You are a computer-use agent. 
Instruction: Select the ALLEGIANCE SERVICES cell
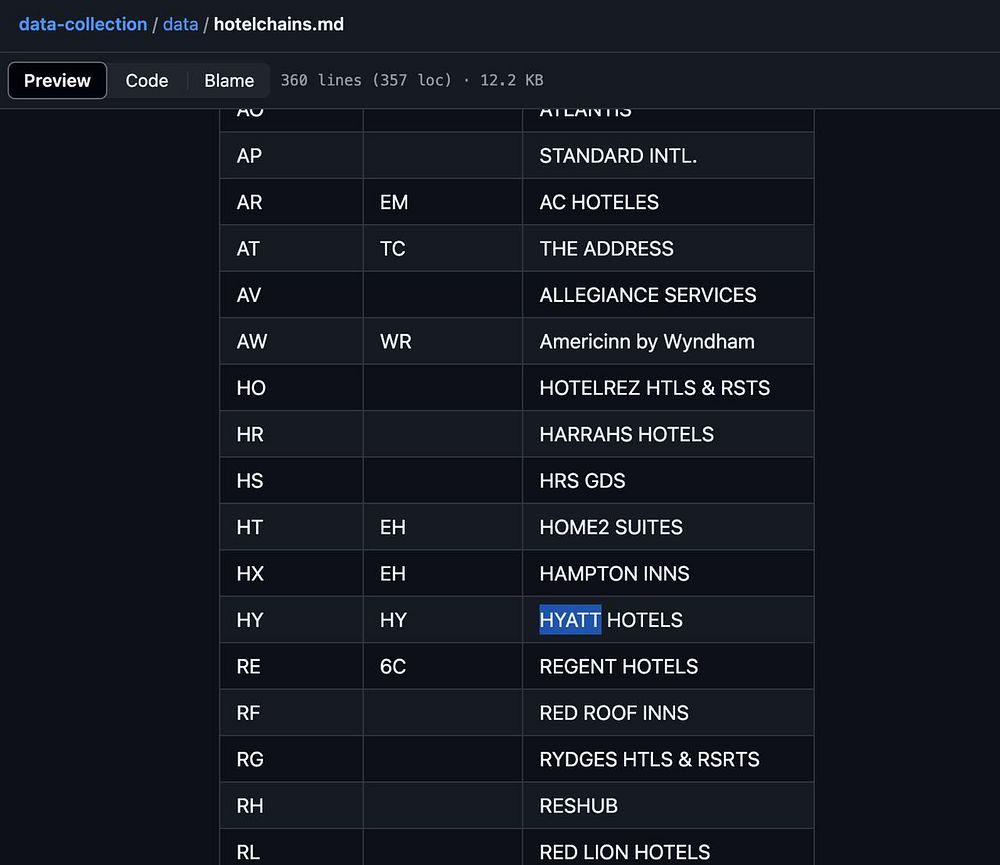point(668,295)
